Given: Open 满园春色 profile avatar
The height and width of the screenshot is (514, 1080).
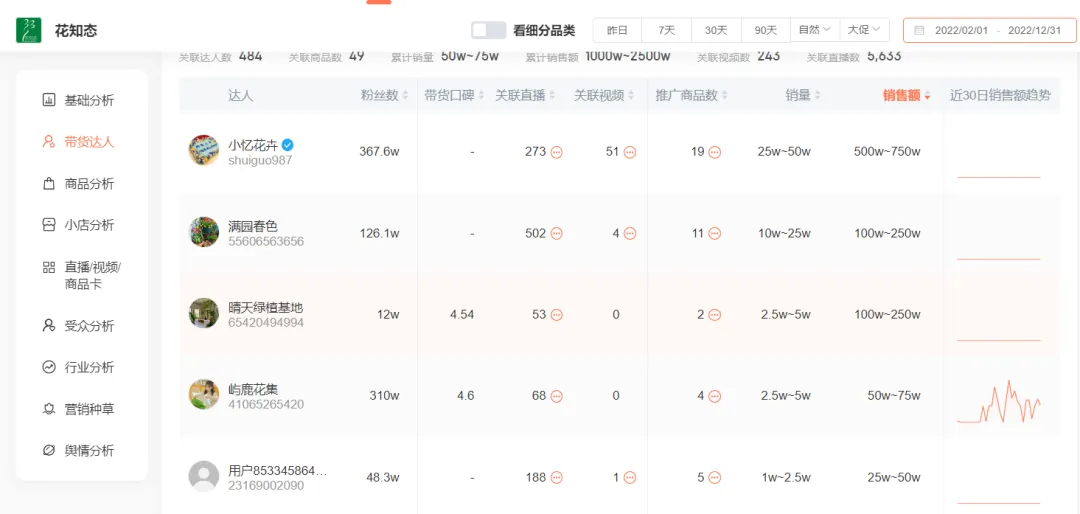Looking at the screenshot, I should (204, 233).
